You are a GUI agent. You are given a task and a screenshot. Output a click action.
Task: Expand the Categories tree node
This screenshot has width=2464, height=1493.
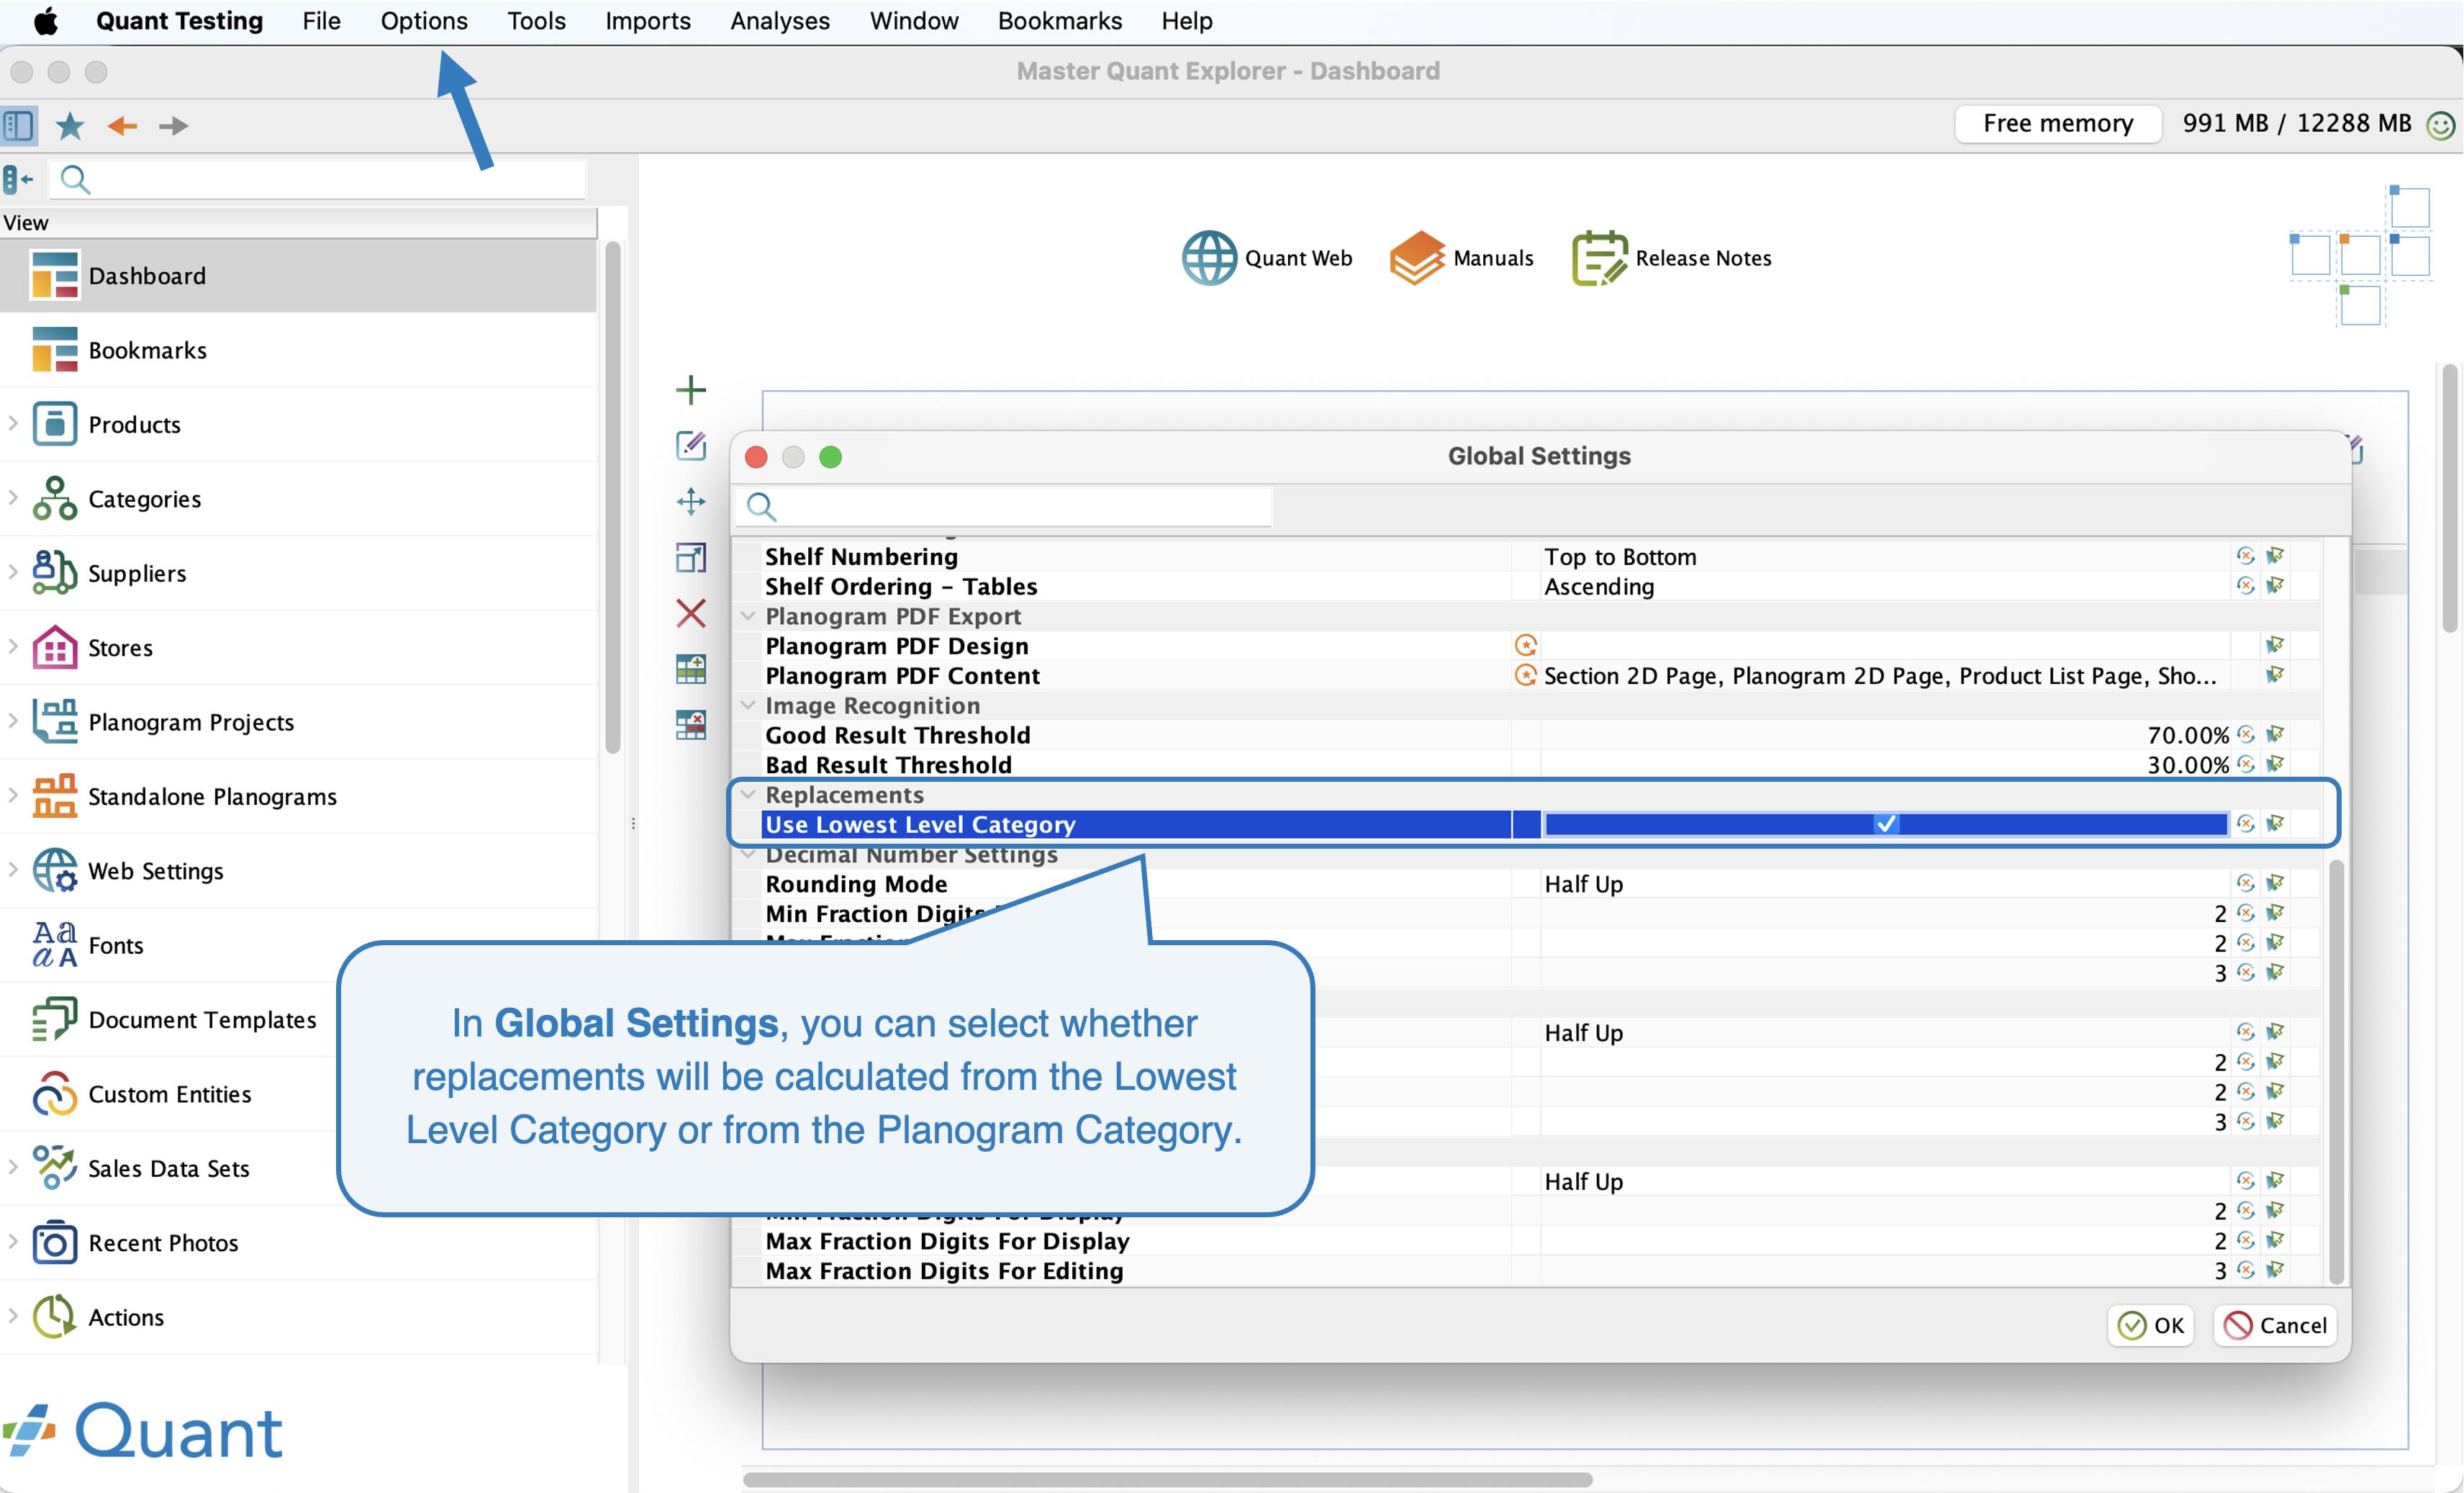13,497
